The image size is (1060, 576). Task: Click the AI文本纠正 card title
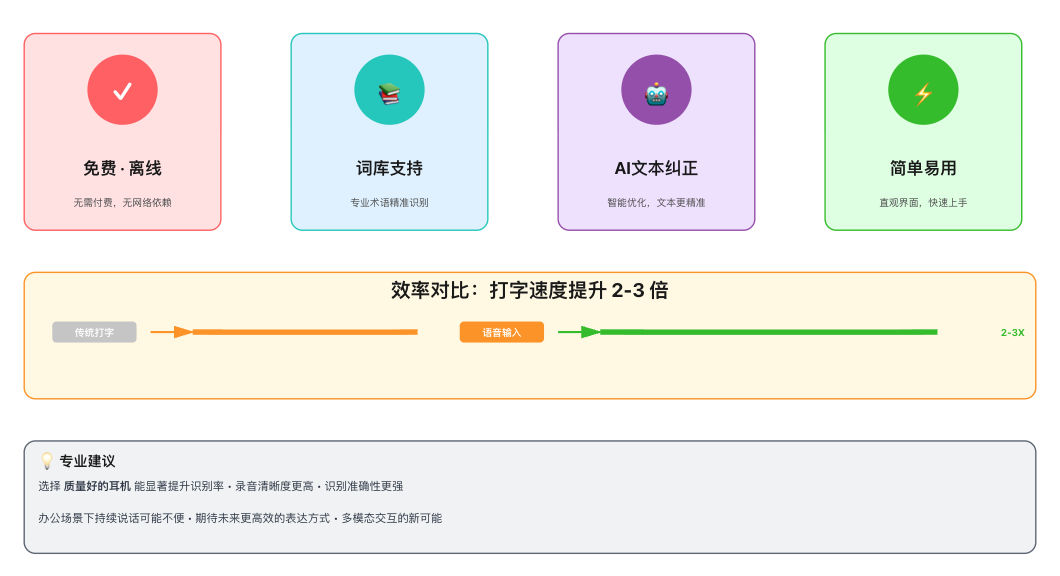[656, 168]
